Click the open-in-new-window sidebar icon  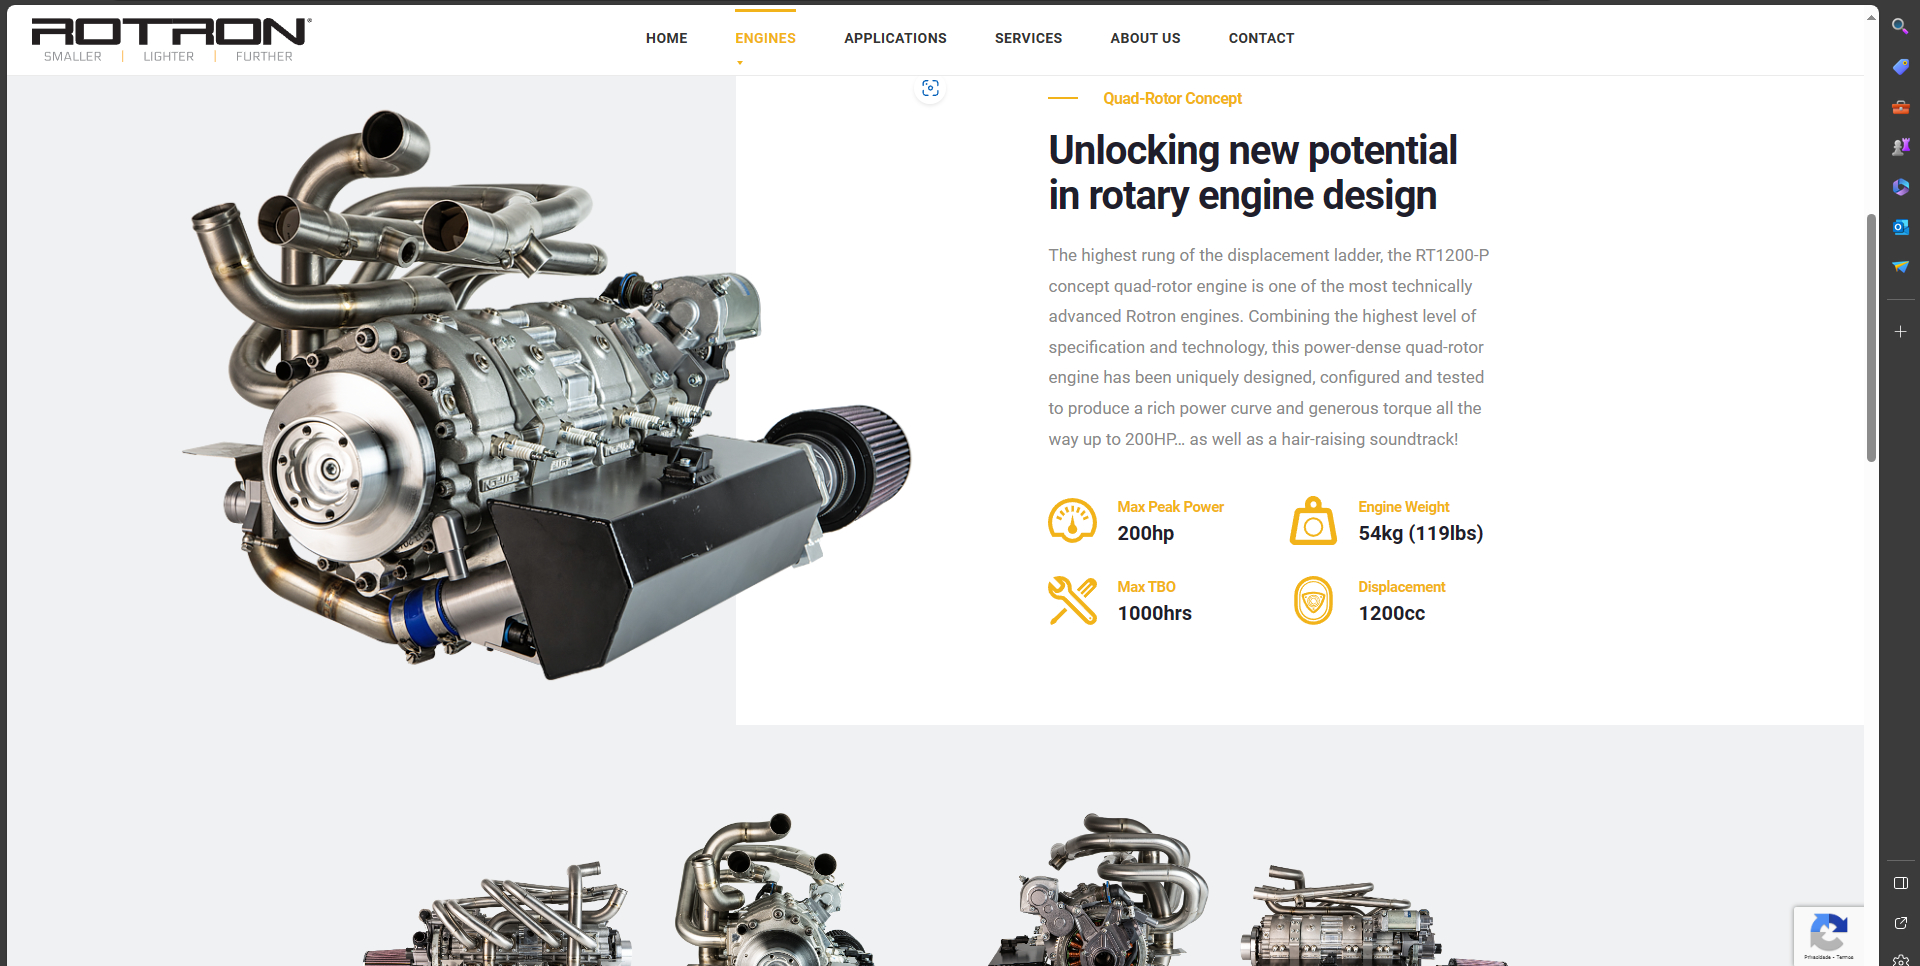coord(1900,923)
